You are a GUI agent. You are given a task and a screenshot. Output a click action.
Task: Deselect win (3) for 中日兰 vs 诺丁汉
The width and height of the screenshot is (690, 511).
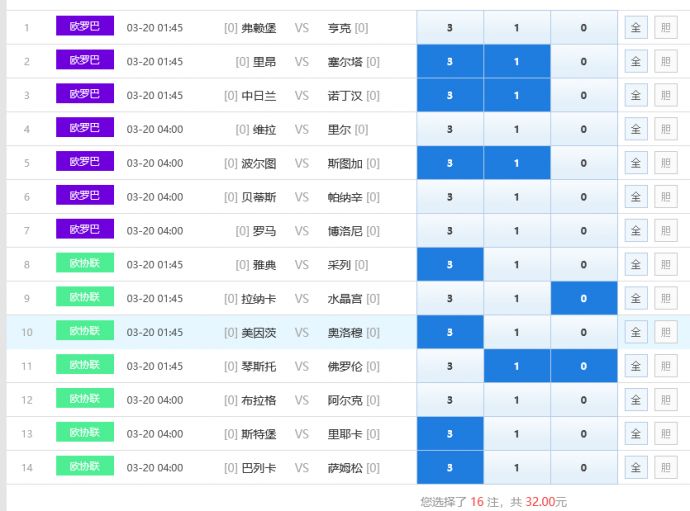pyautogui.click(x=450, y=96)
